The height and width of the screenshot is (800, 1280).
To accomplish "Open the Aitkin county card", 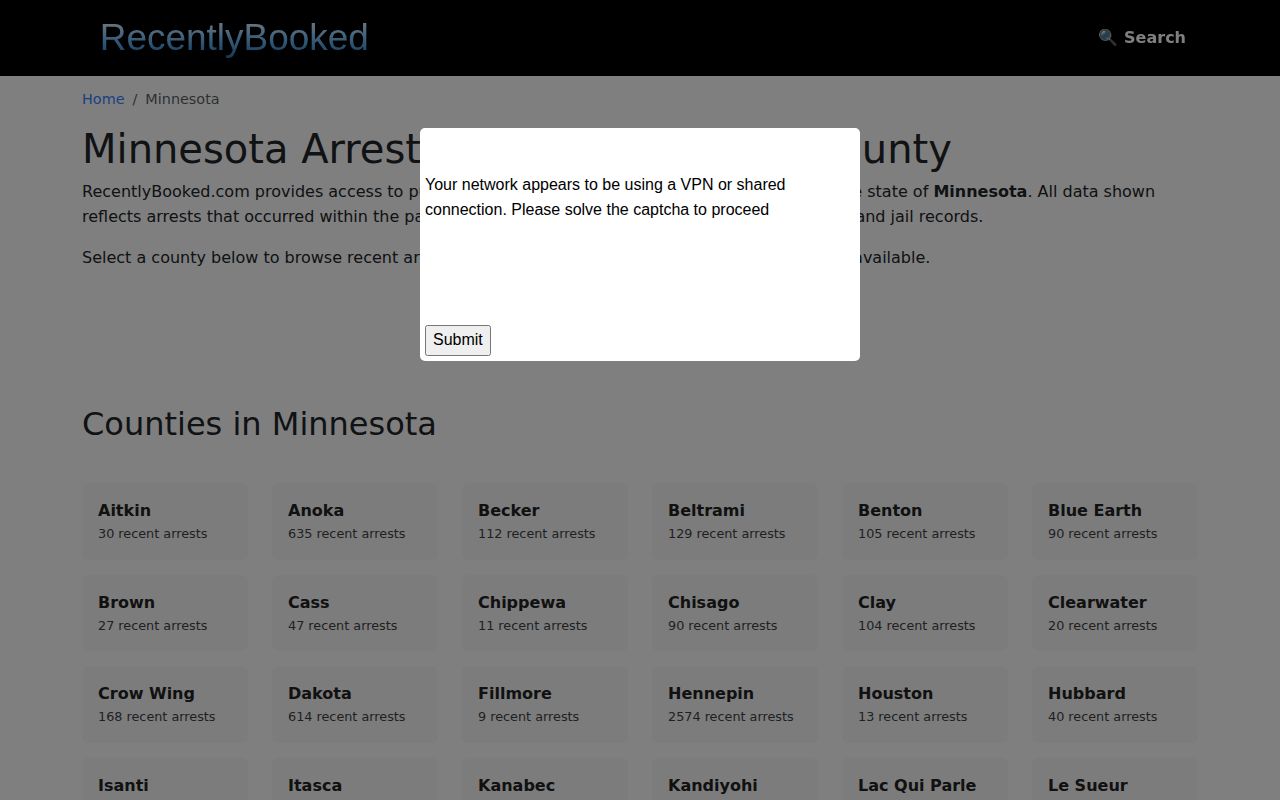I will (165, 520).
